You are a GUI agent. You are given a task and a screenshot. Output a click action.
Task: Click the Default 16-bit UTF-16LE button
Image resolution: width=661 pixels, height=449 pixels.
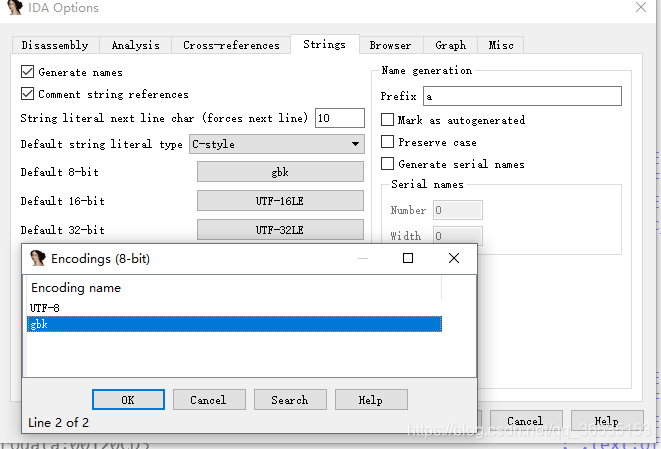click(280, 201)
